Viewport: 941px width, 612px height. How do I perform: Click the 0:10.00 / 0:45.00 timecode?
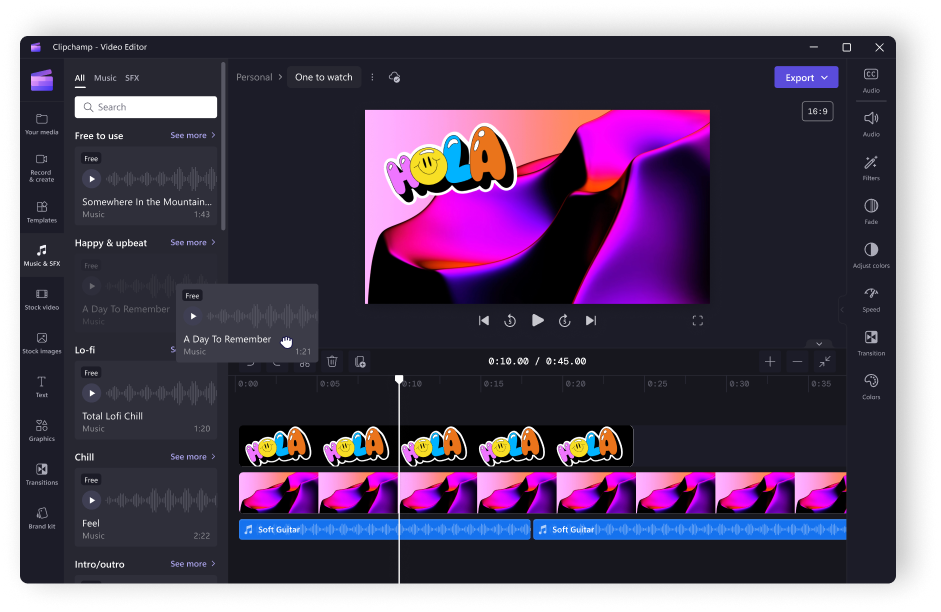(x=537, y=361)
